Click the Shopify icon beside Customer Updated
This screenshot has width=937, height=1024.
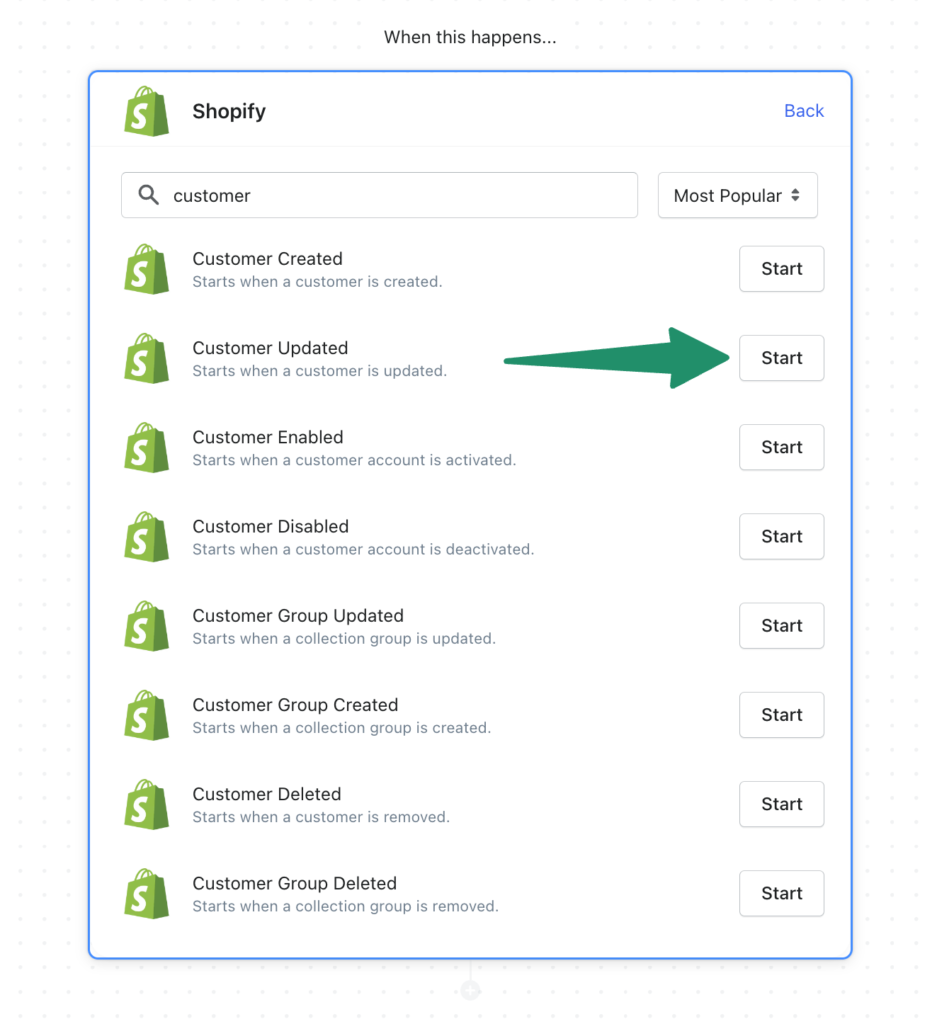pyautogui.click(x=146, y=358)
